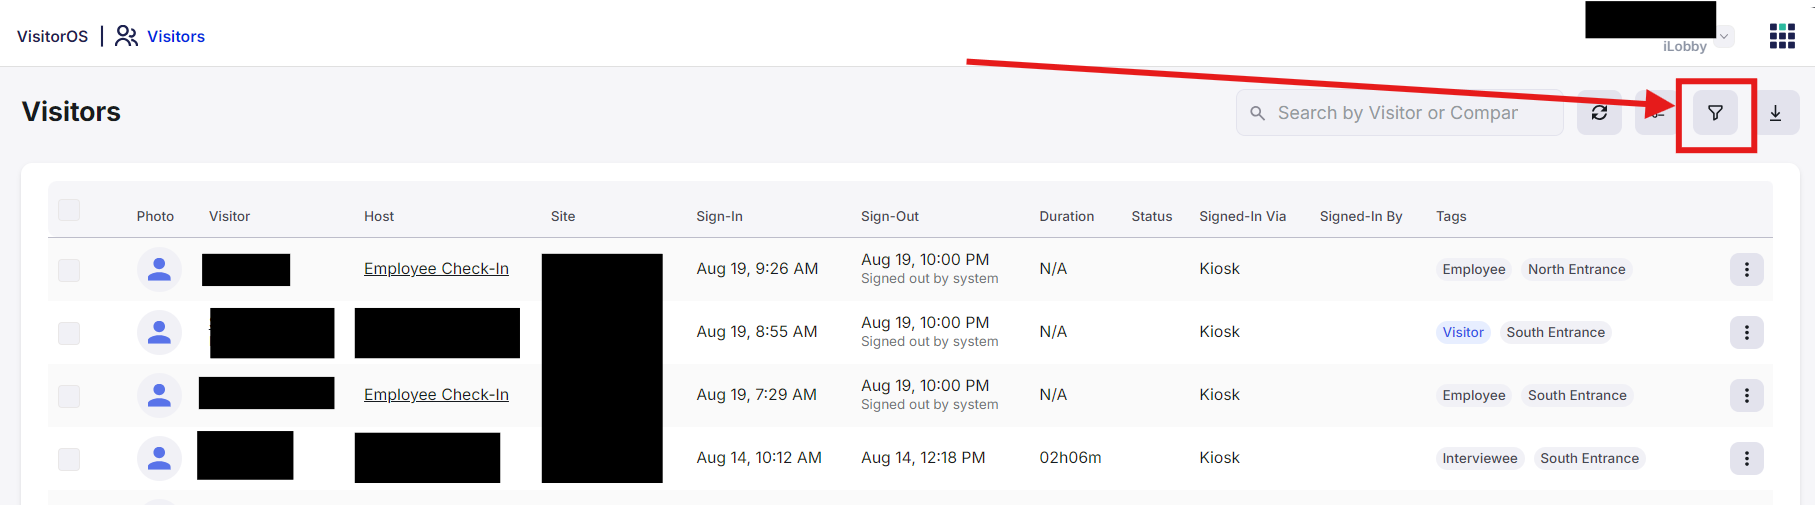Click the '02h06m' duration value
This screenshot has width=1815, height=505.
coord(1070,458)
